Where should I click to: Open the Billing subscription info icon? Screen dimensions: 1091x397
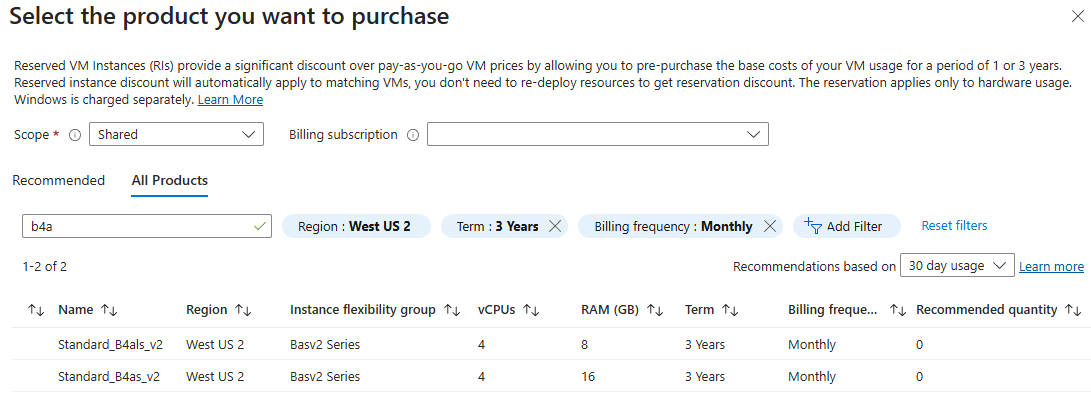[413, 135]
